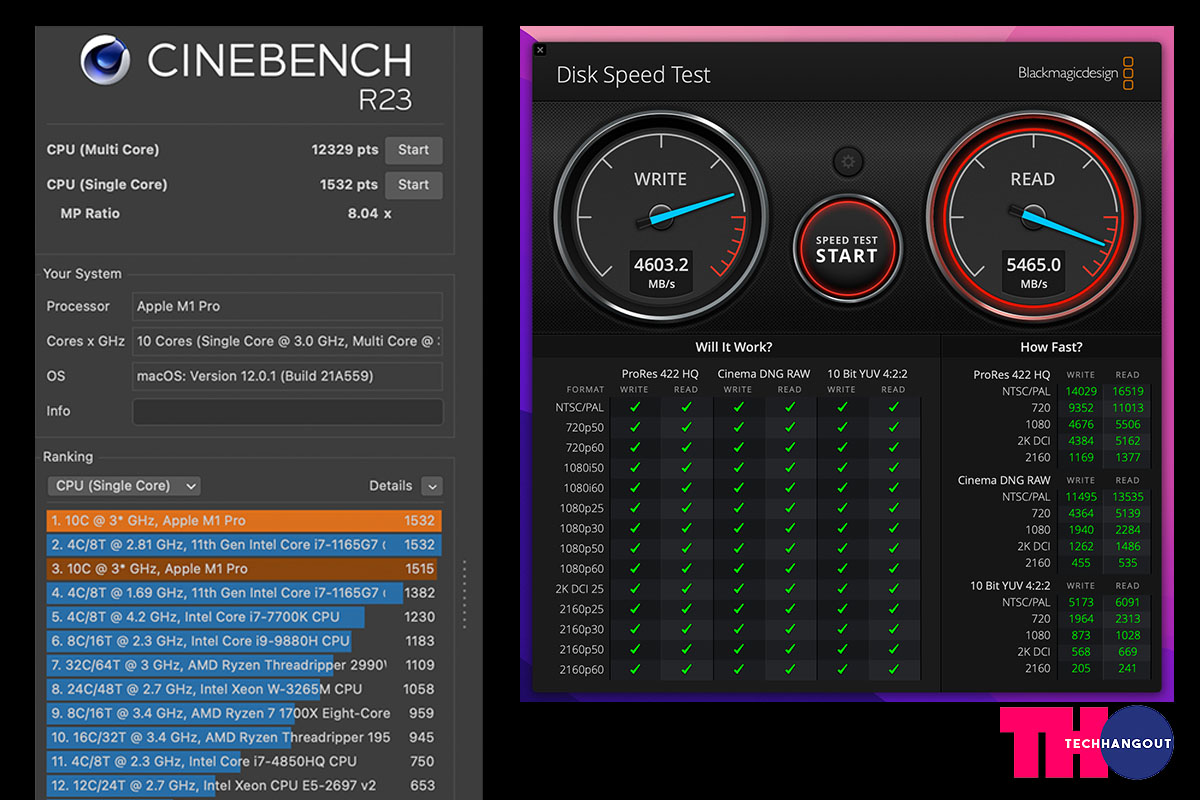Click the Blackmagicdesign logo

click(1076, 73)
